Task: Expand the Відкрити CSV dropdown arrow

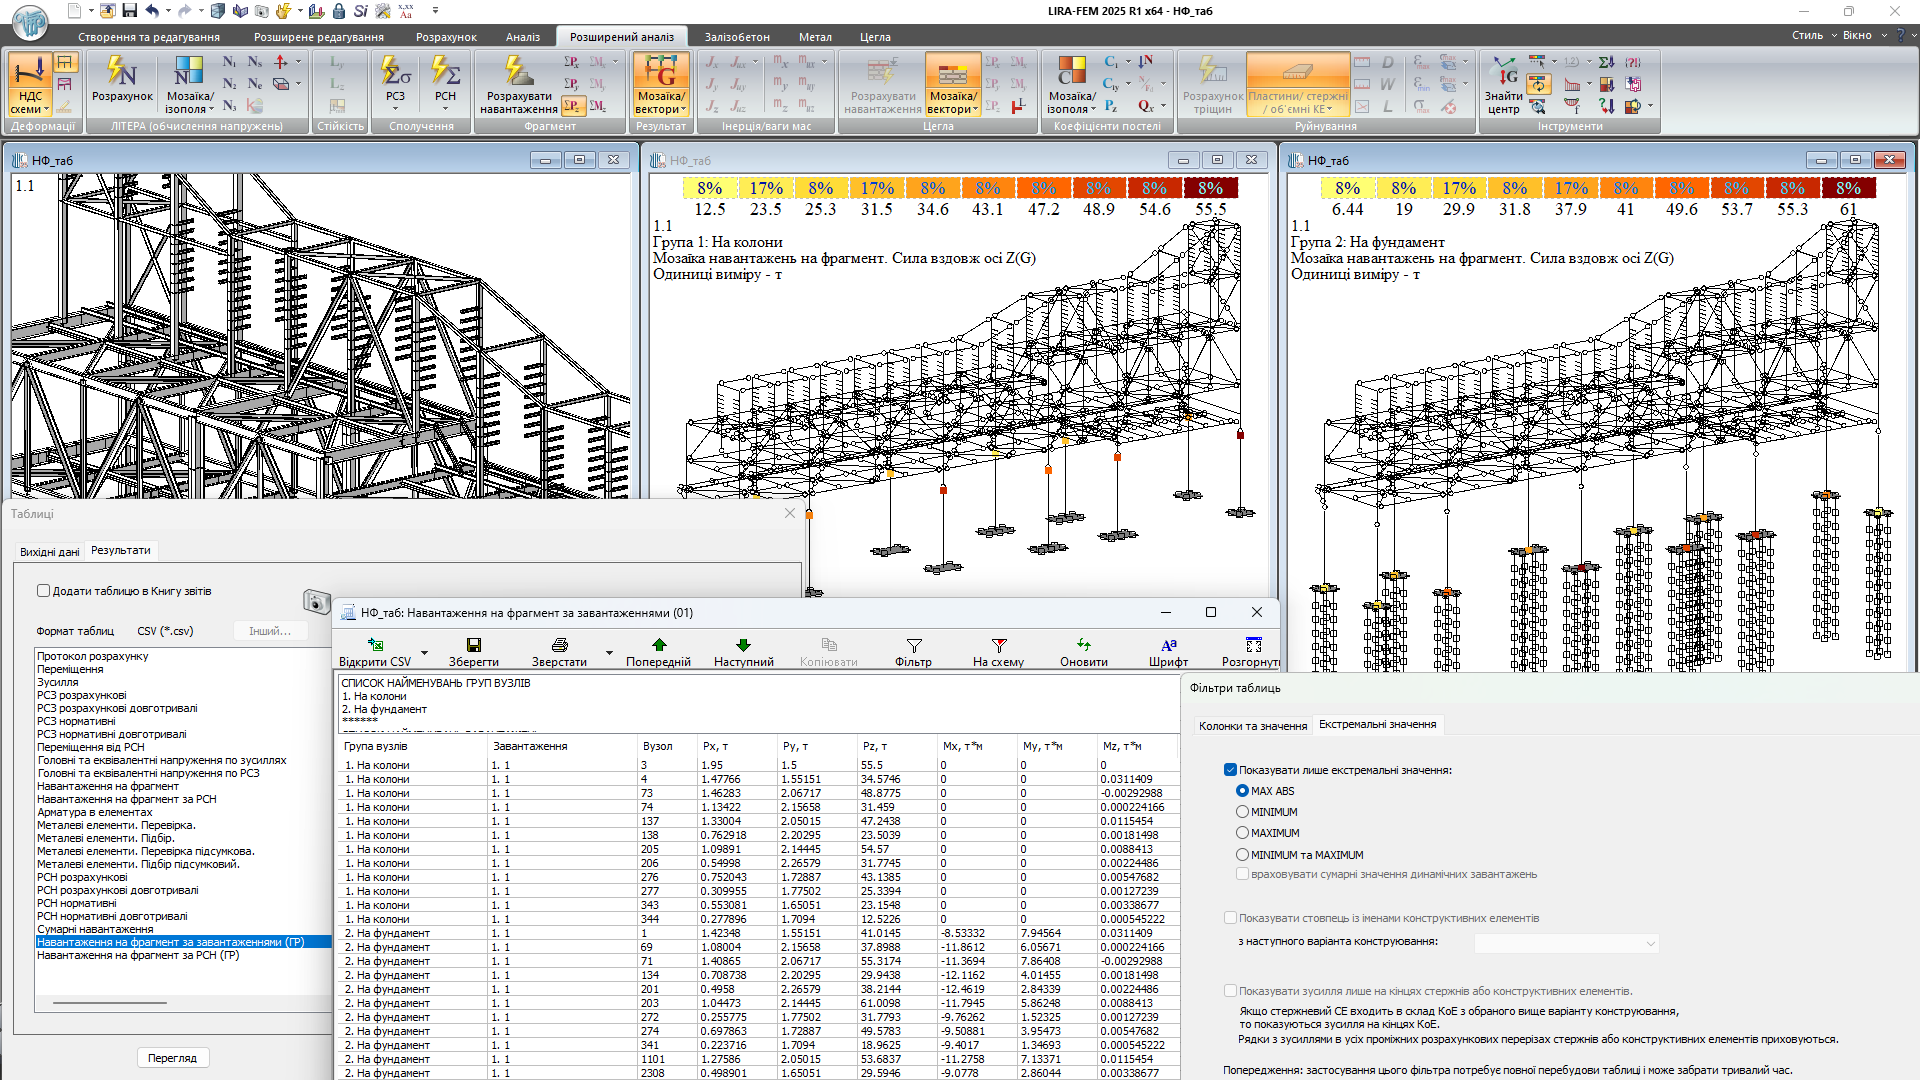Action: (x=424, y=653)
